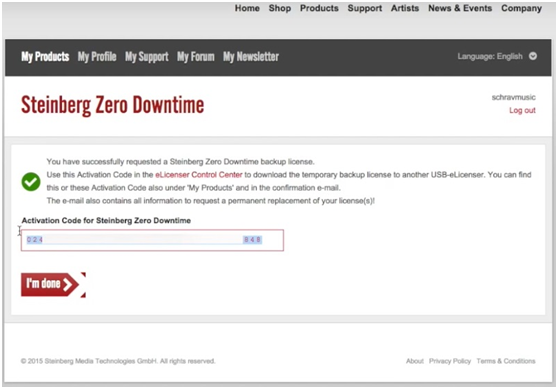Open the eLicenser Control Center link
Viewport: 558px width, 389px height.
click(x=199, y=175)
